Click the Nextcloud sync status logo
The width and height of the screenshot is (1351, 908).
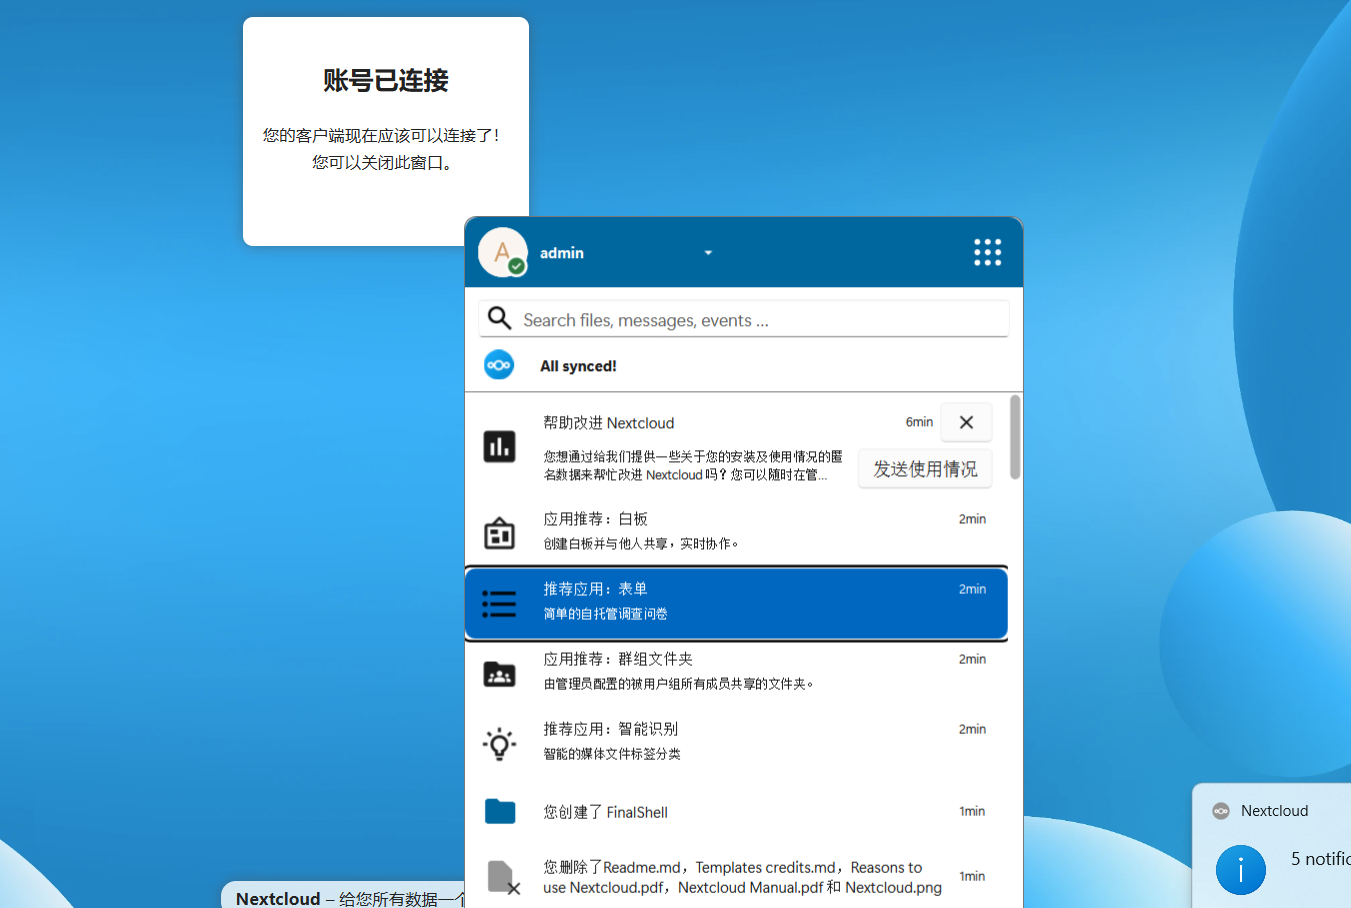[x=499, y=365]
